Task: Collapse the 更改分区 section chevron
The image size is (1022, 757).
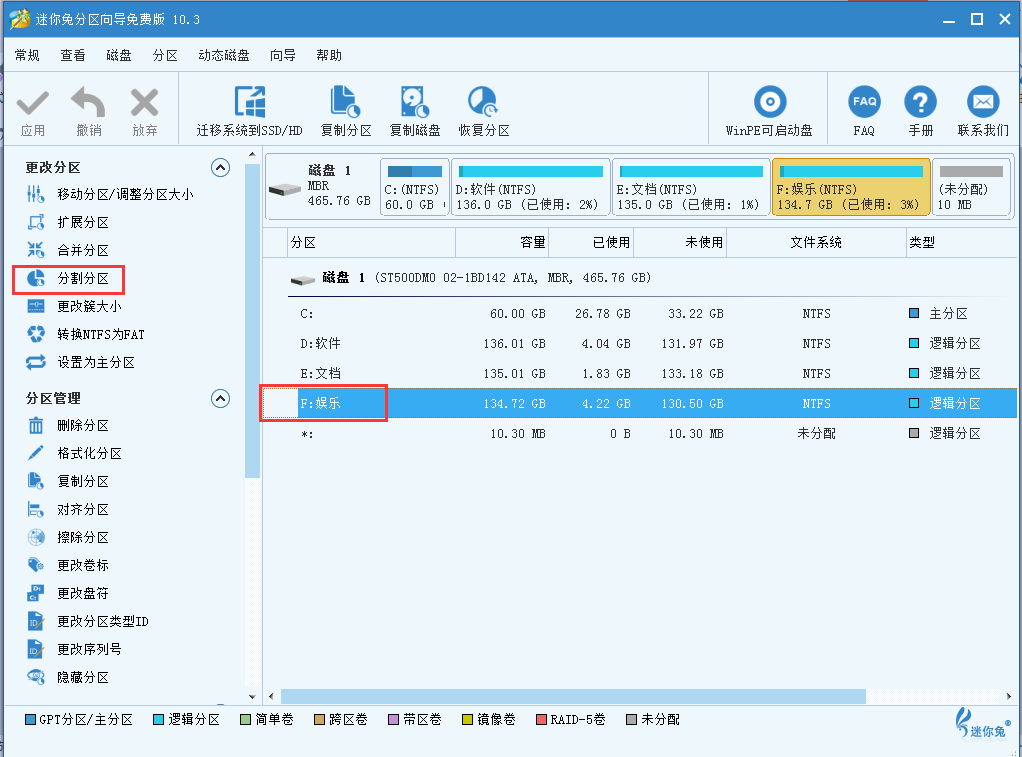Action: (x=220, y=168)
